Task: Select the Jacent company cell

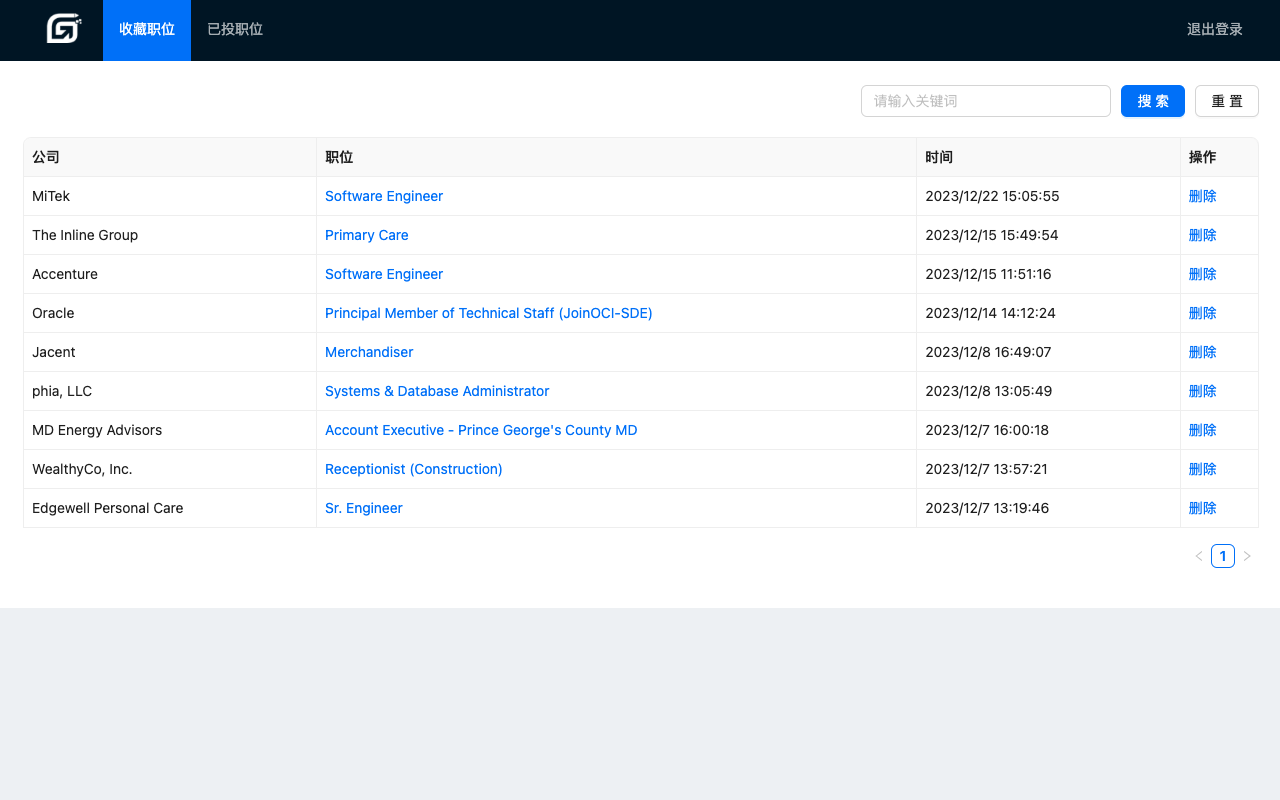Action: coord(170,352)
